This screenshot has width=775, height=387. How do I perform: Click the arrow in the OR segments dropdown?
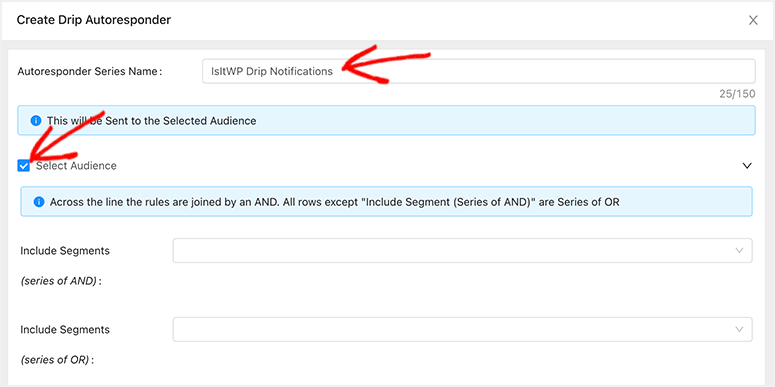[739, 329]
